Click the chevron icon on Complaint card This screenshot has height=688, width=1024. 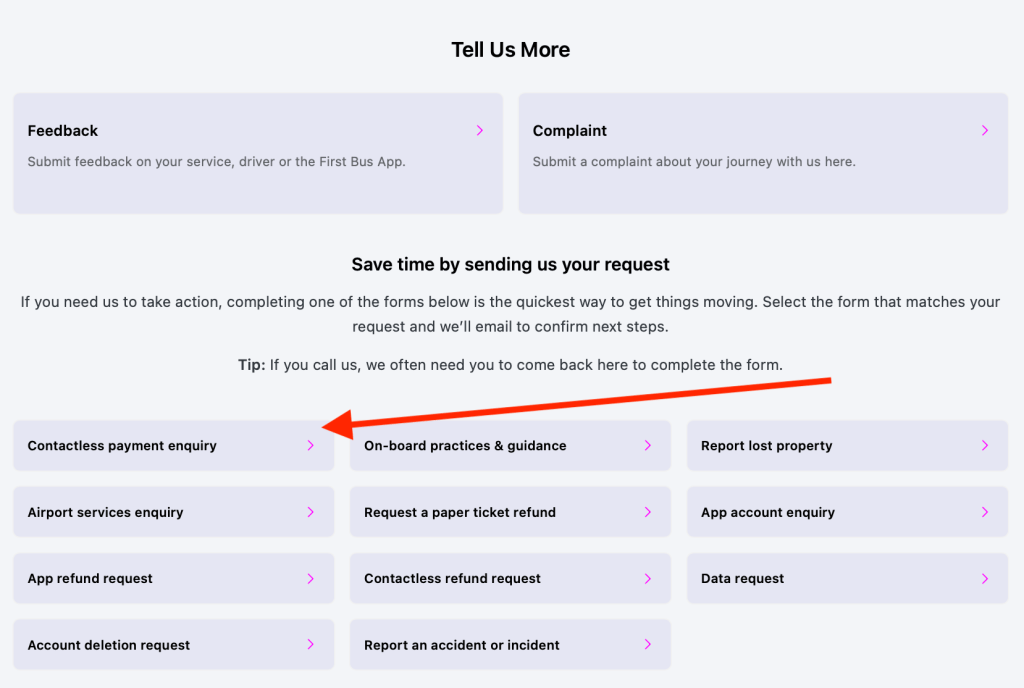coord(985,131)
